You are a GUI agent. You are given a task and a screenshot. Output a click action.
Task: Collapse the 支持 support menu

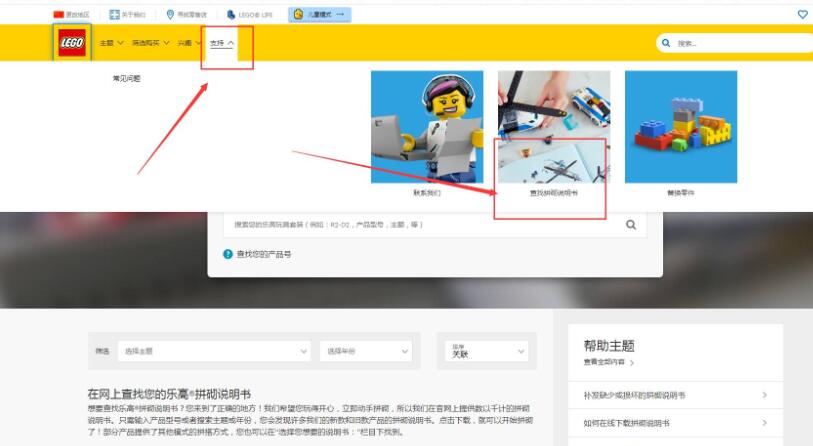pyautogui.click(x=222, y=43)
